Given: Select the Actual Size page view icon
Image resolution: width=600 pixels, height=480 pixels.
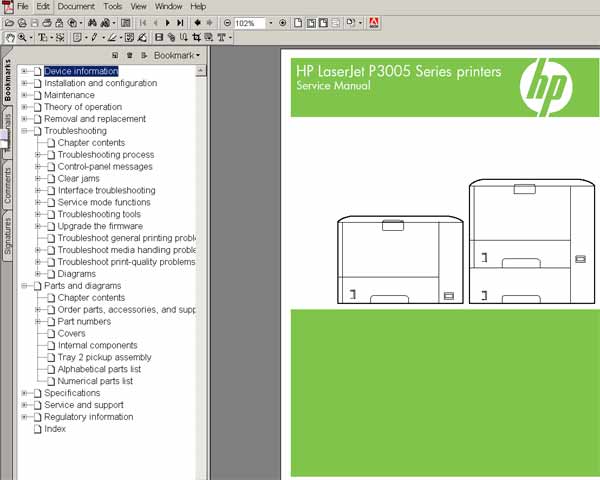Looking at the screenshot, I should (298, 23).
